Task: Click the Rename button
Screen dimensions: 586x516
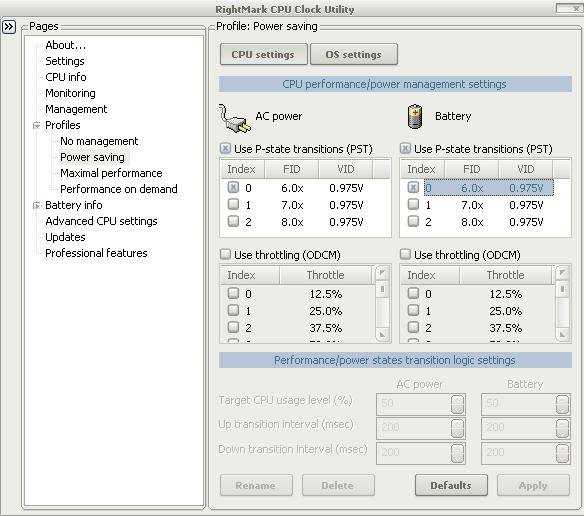Action: pyautogui.click(x=256, y=485)
